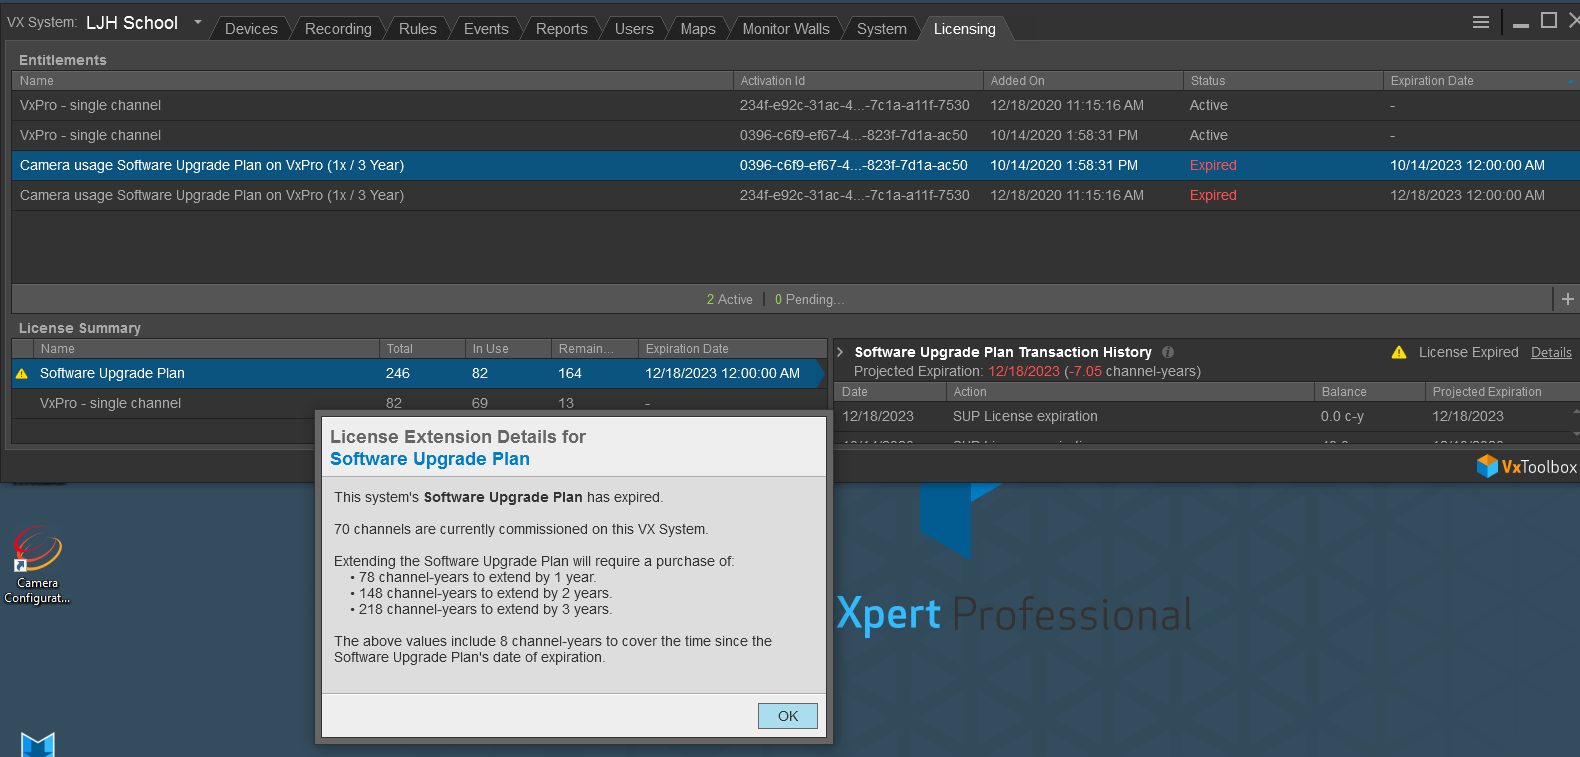The height and width of the screenshot is (757, 1580).
Task: Switch to the Recording tab
Action: (338, 29)
